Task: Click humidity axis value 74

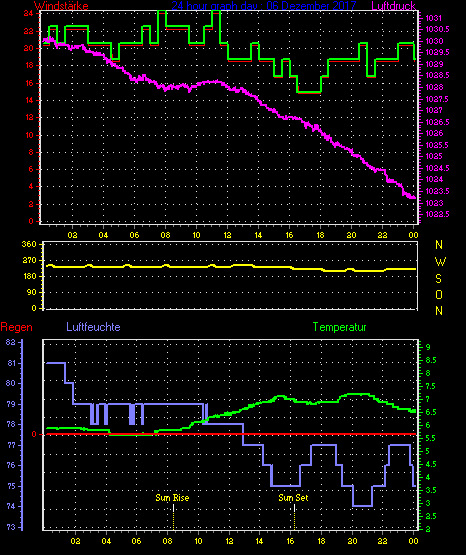Action: (x=11, y=506)
